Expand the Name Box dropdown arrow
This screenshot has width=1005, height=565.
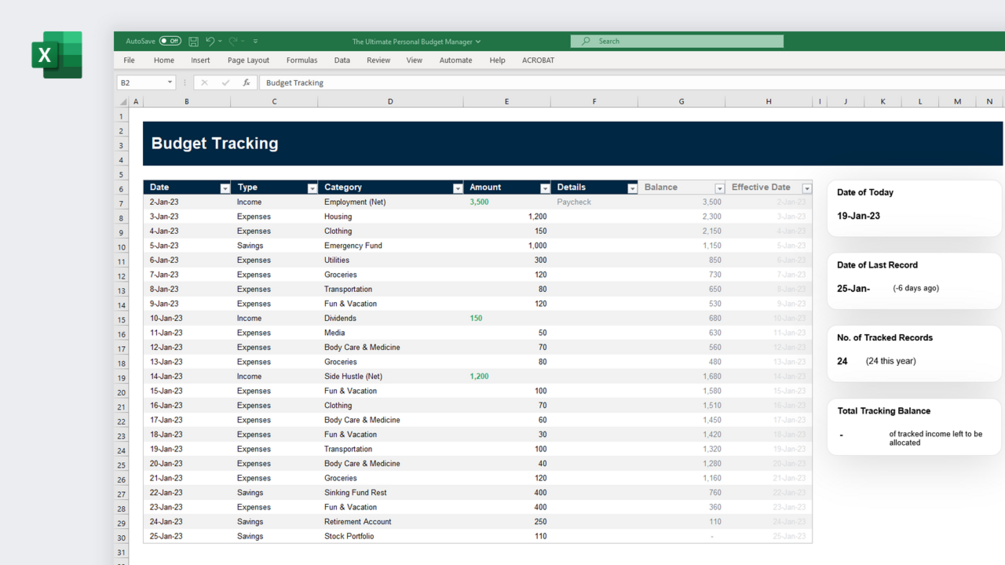point(170,83)
